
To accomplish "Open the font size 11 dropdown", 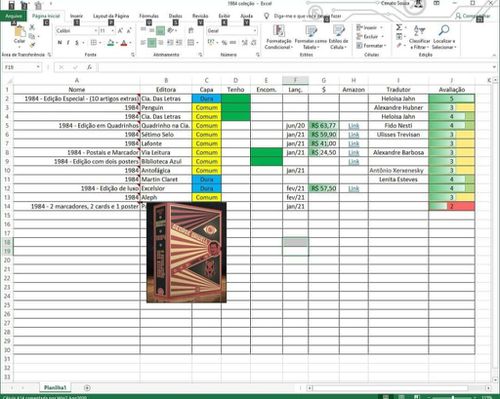I will 113,31.
